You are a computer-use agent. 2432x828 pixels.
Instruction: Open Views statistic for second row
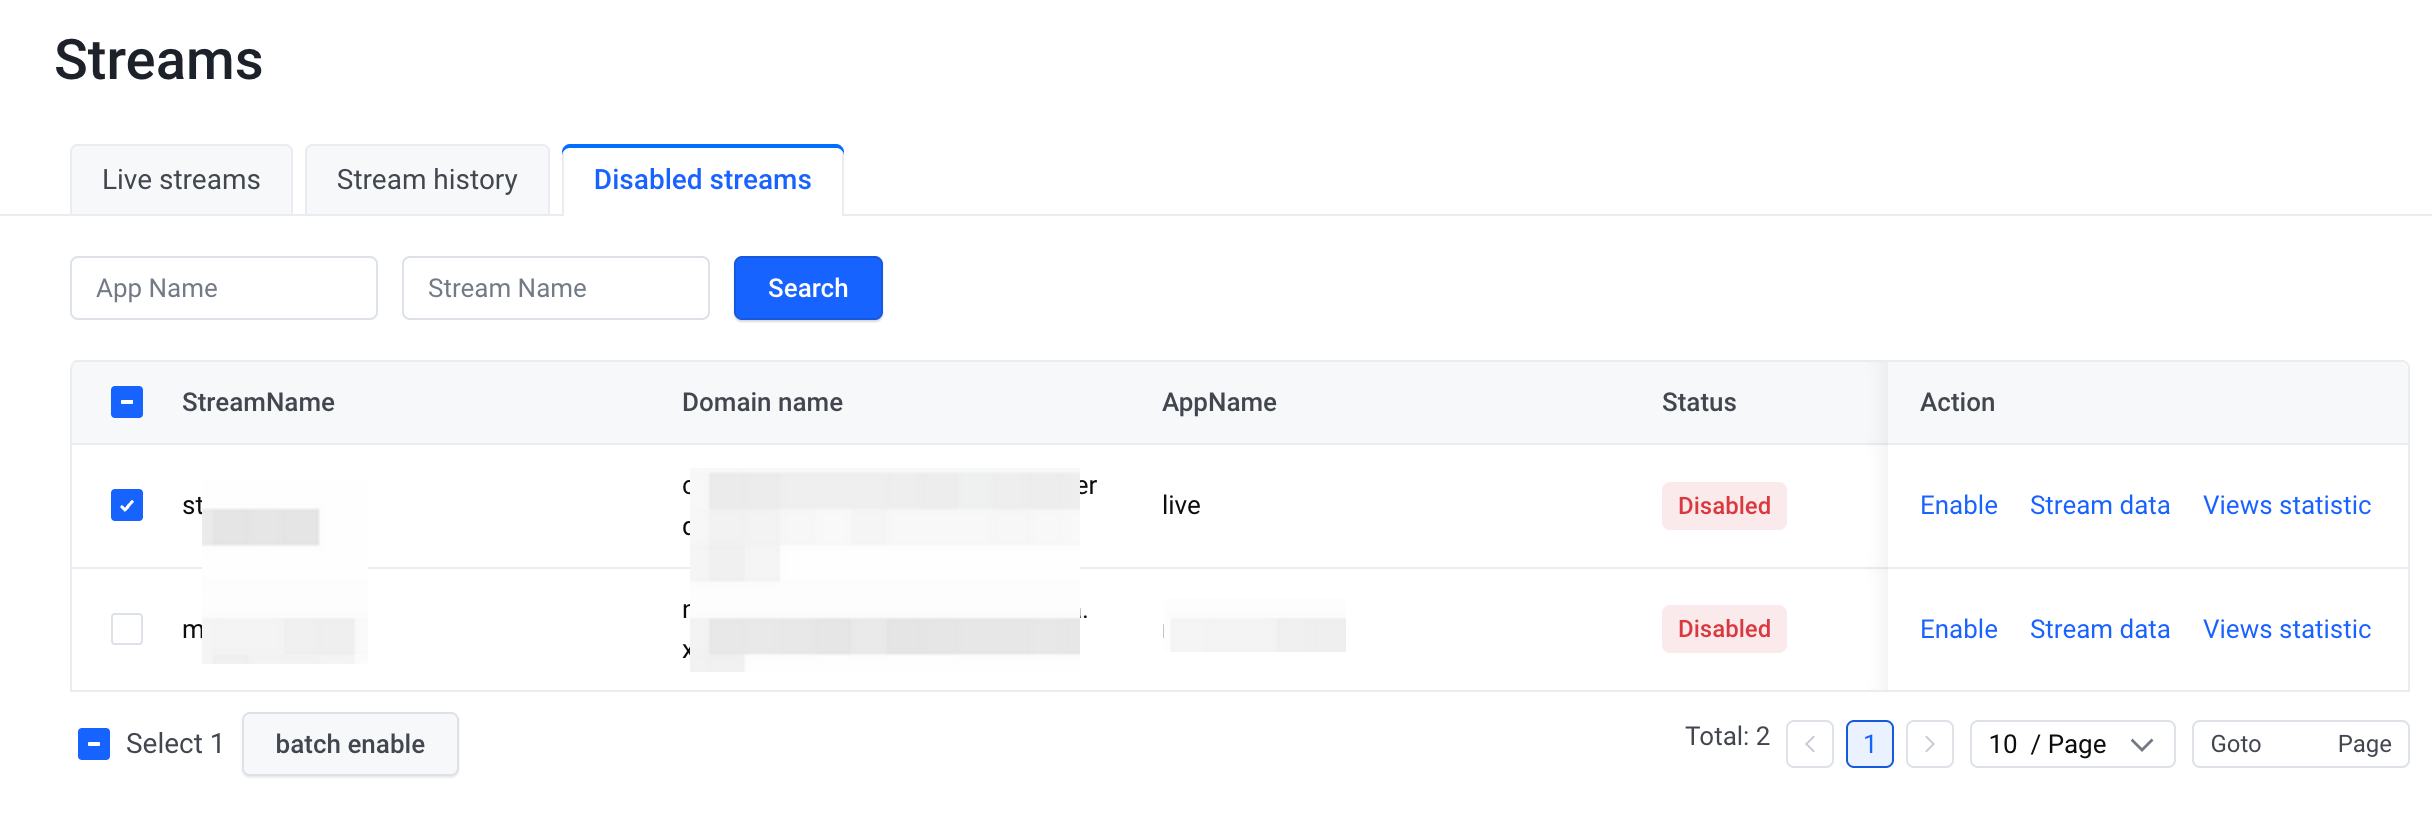point(2286,629)
